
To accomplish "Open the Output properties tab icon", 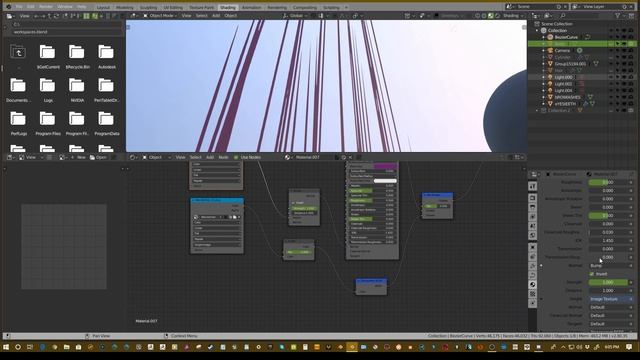I will [x=533, y=207].
